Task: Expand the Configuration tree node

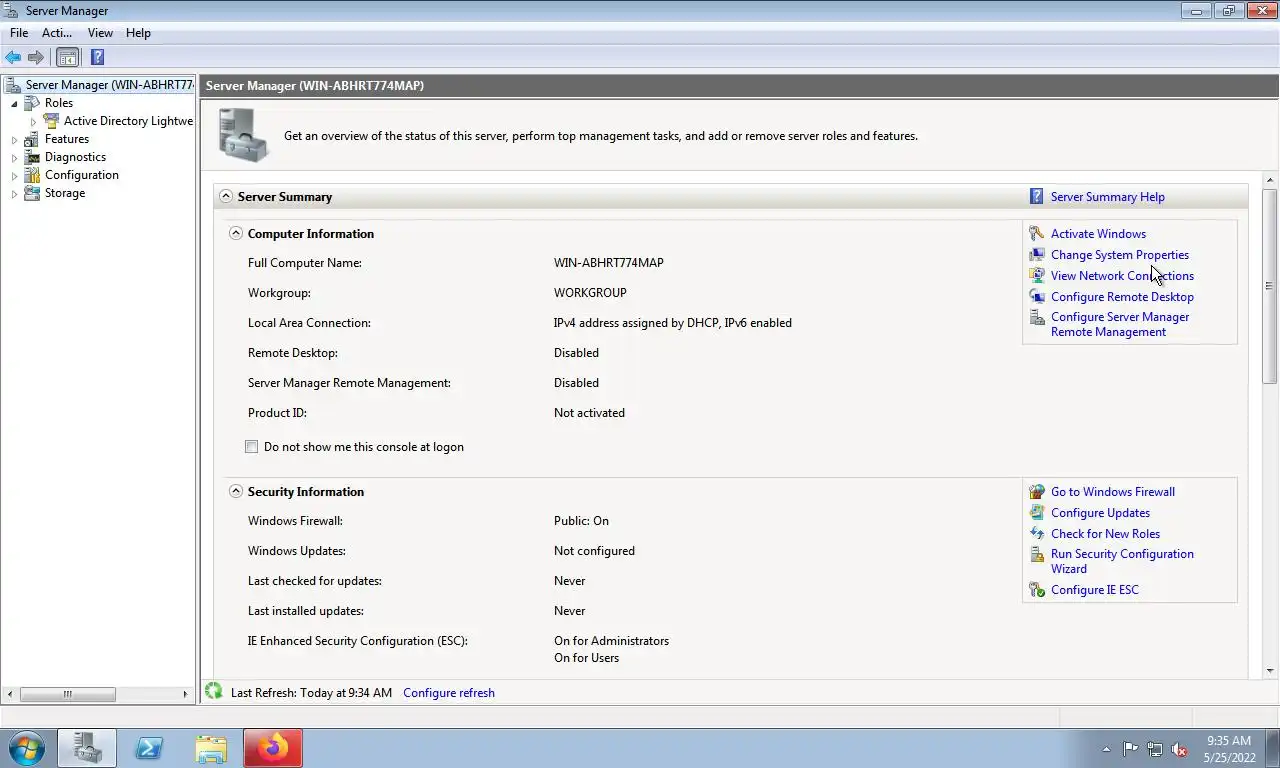Action: tap(14, 175)
